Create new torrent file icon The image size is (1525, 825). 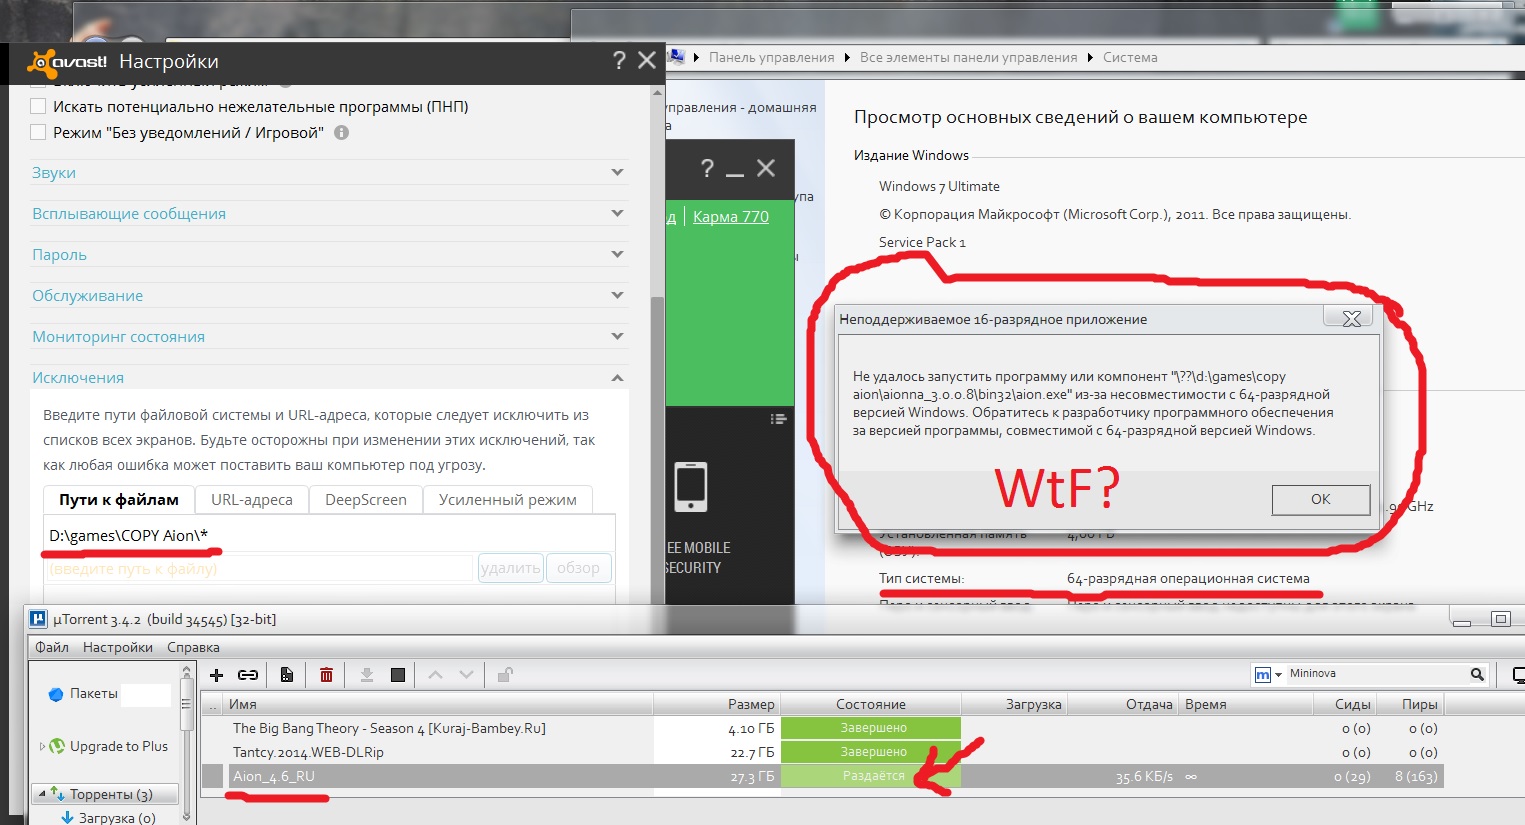point(287,675)
